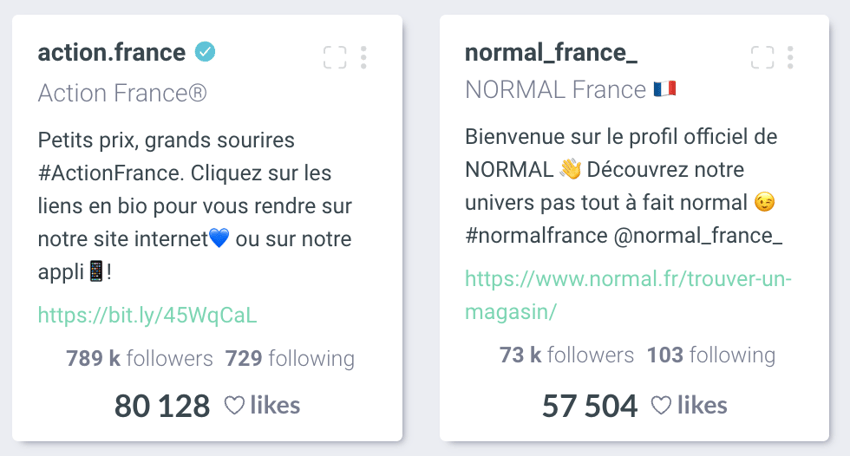The width and height of the screenshot is (850, 456).
Task: Select the 729 following count
Action: (x=290, y=358)
